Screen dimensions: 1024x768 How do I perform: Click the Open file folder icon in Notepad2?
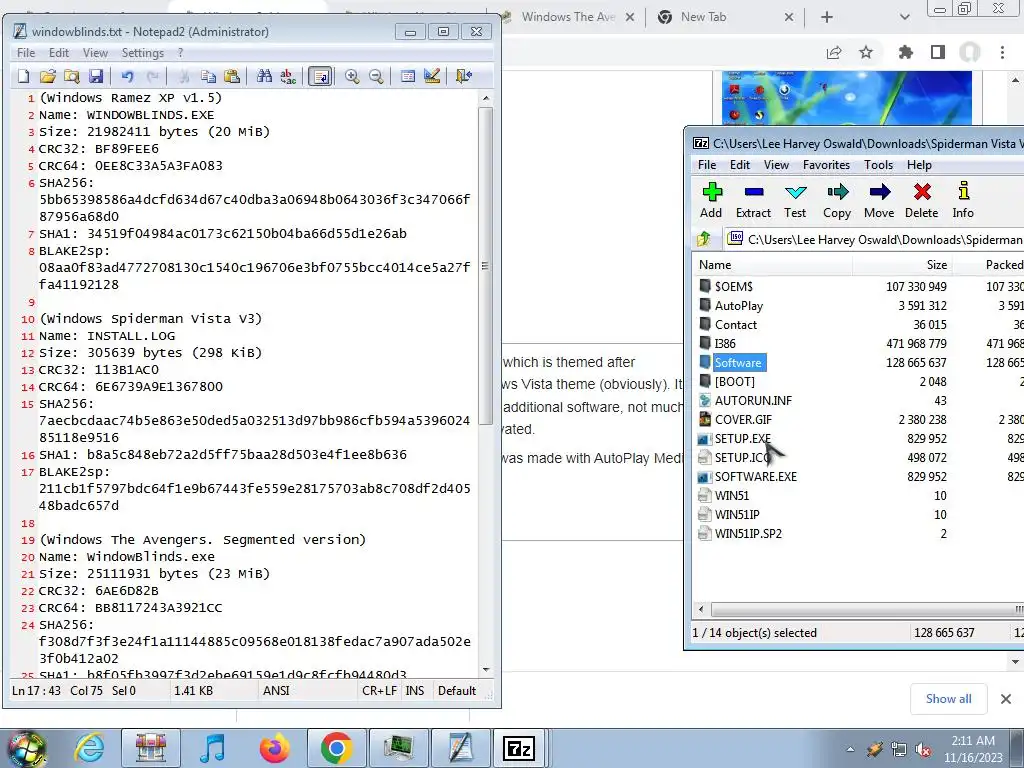[x=48, y=76]
